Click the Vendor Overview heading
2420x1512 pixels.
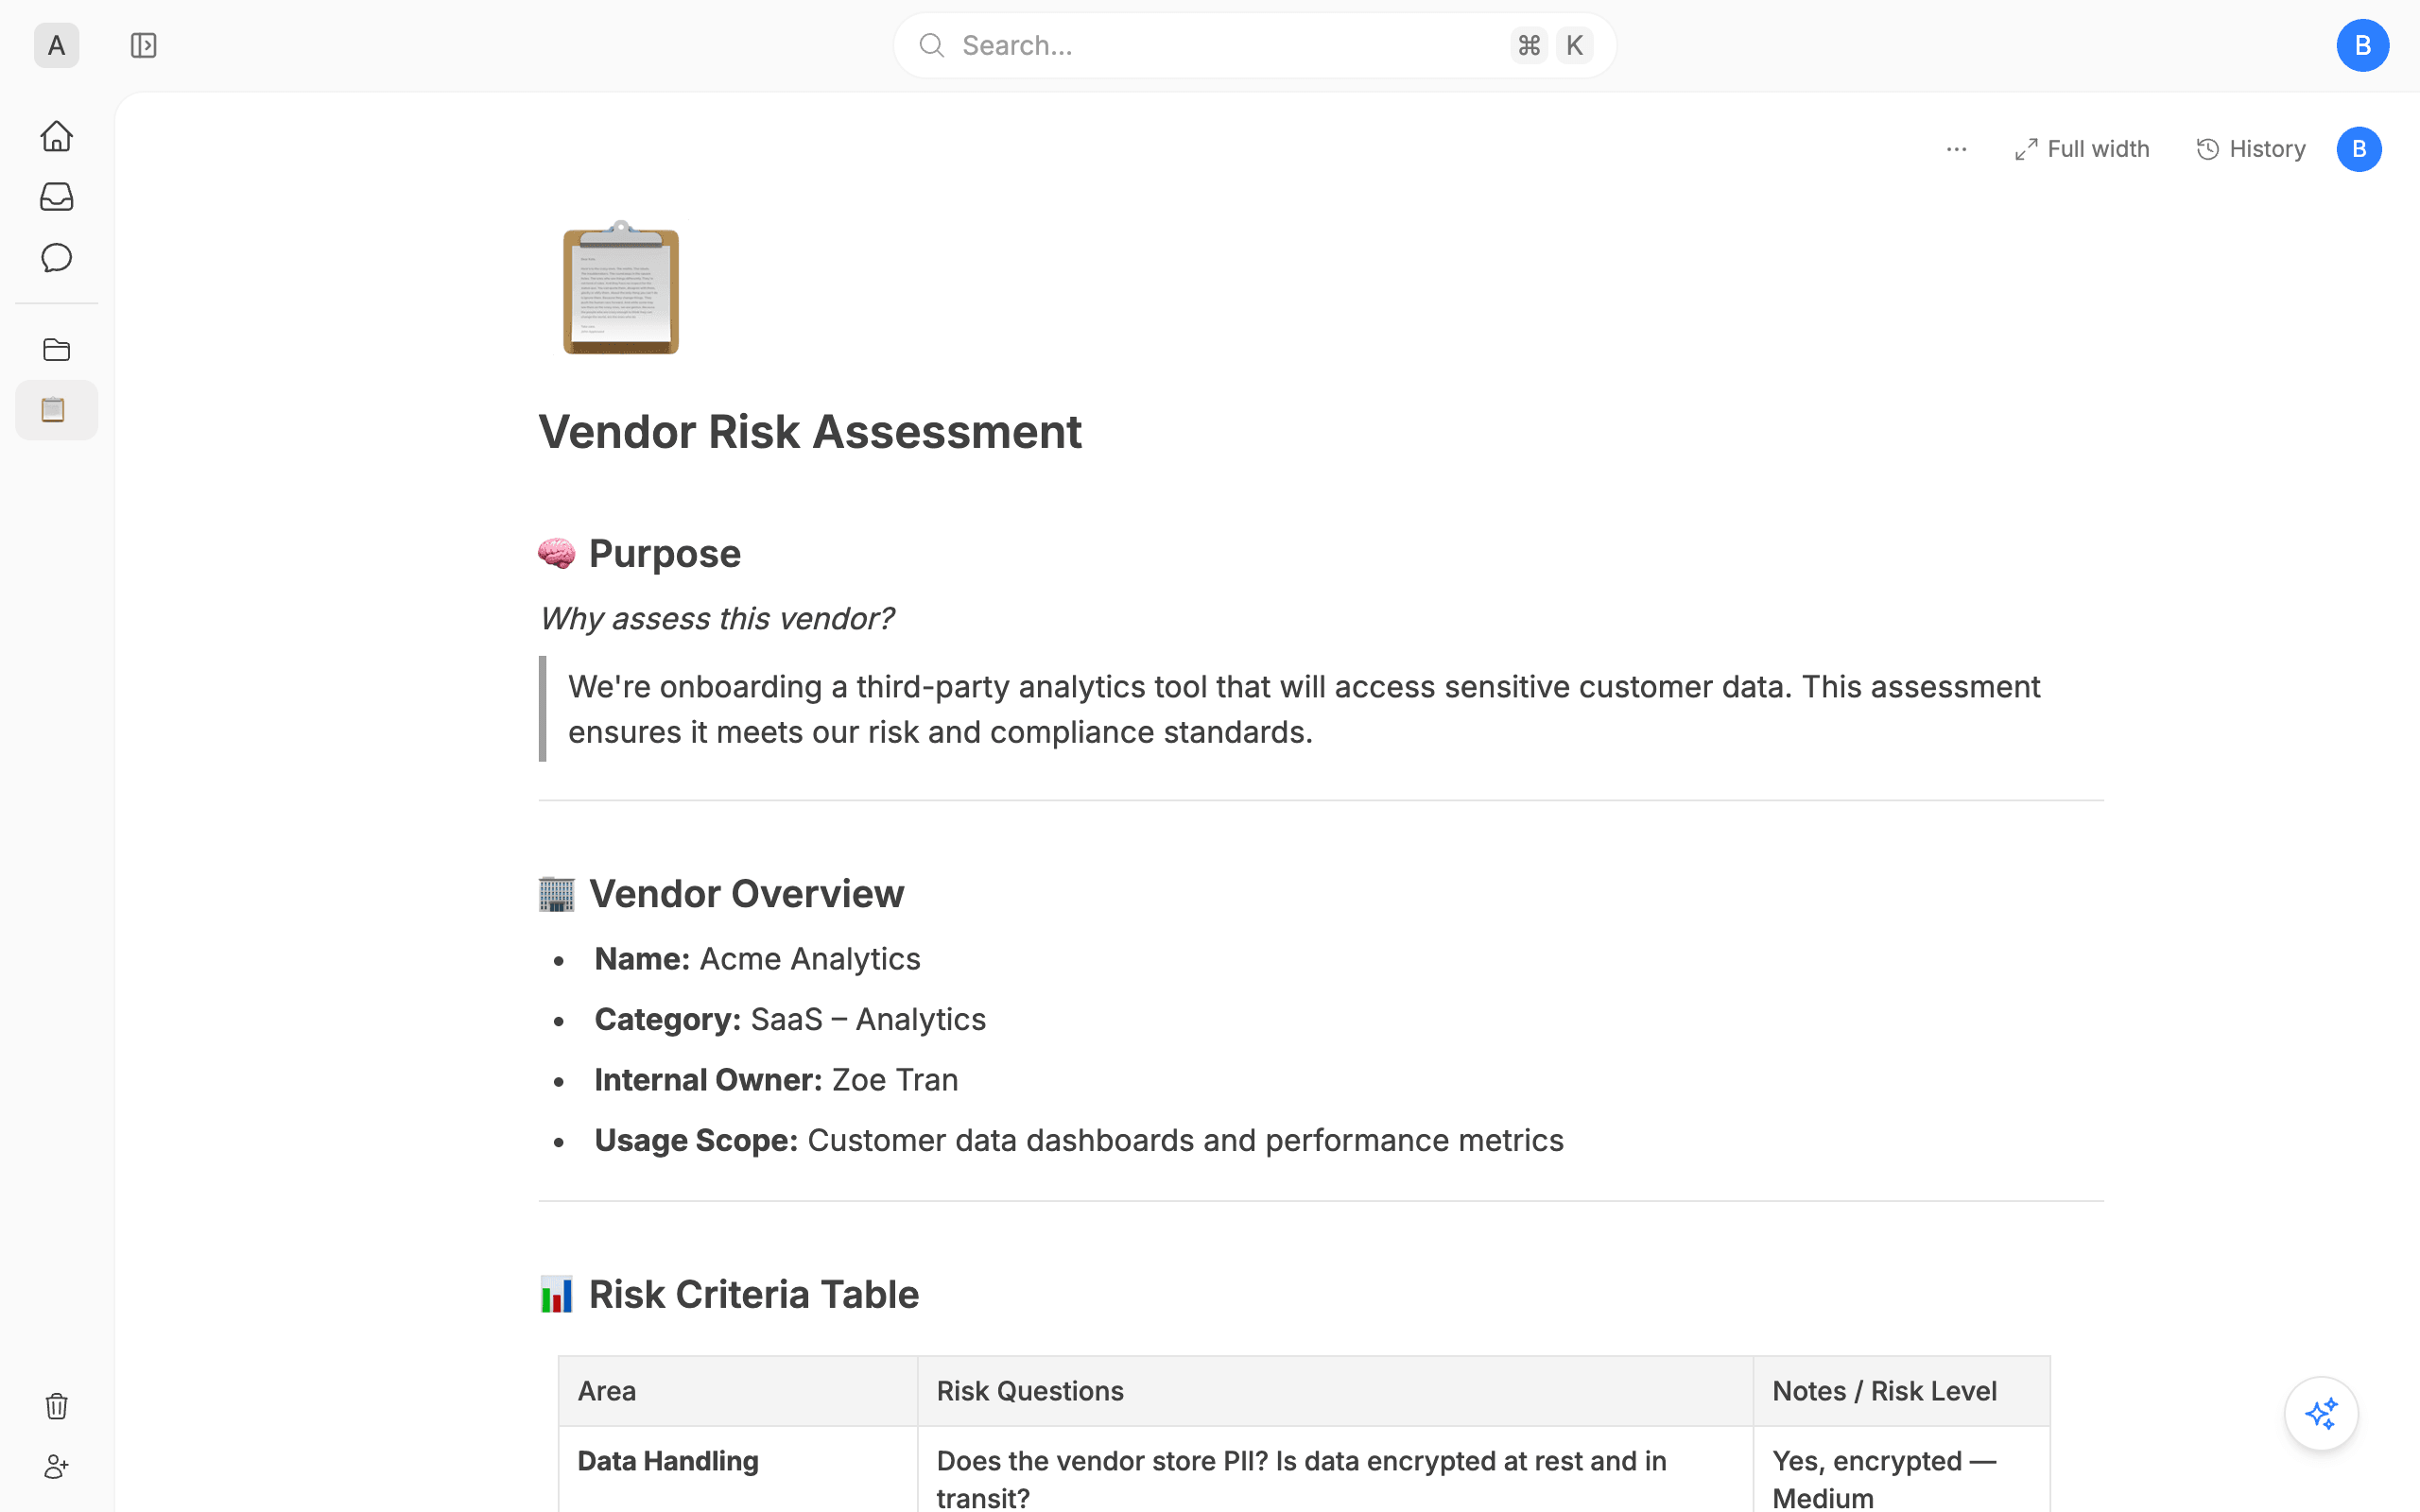click(x=721, y=894)
